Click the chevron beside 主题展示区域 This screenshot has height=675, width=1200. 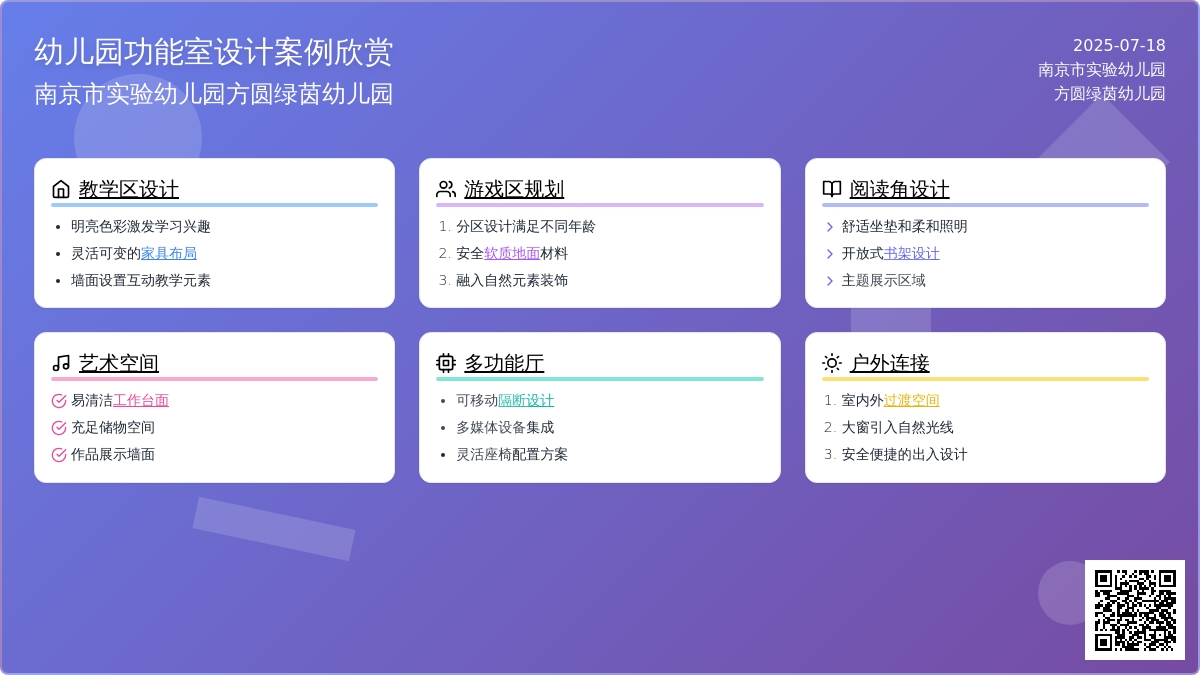pos(830,281)
